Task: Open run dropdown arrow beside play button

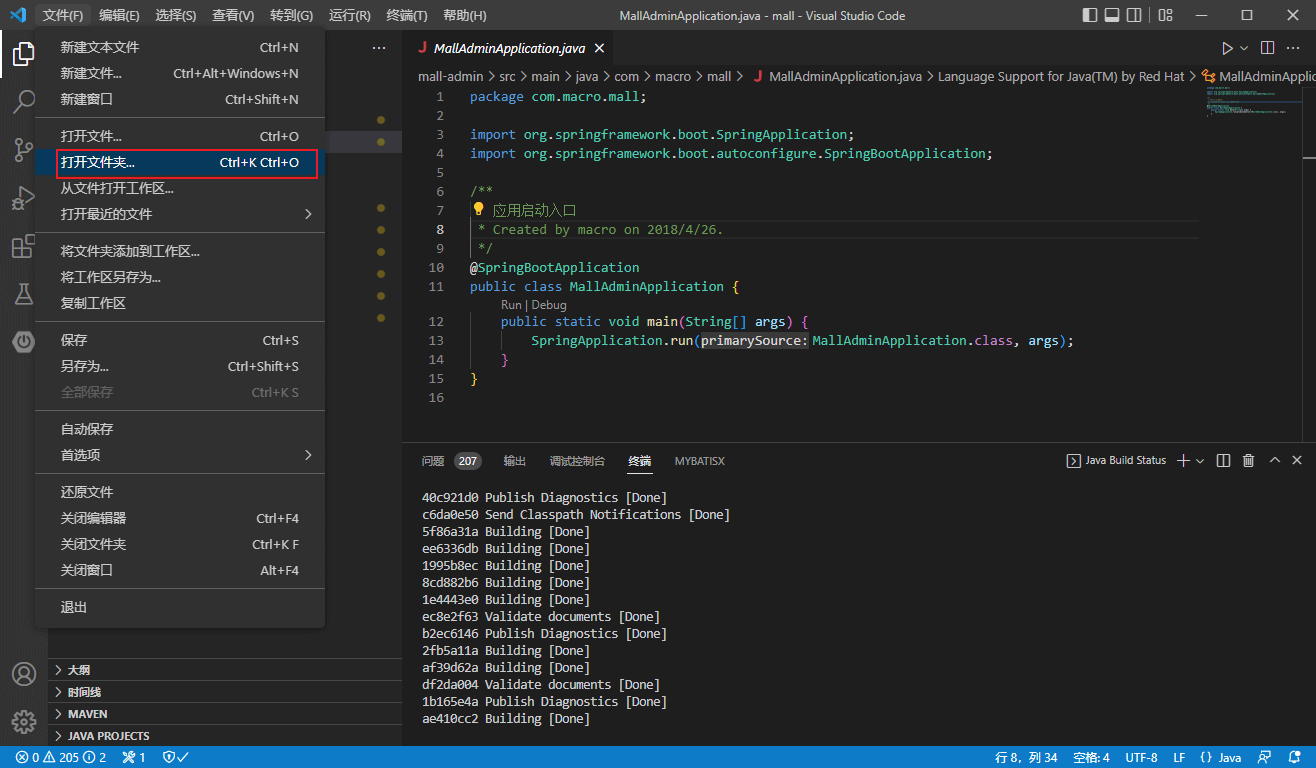Action: pyautogui.click(x=1244, y=48)
